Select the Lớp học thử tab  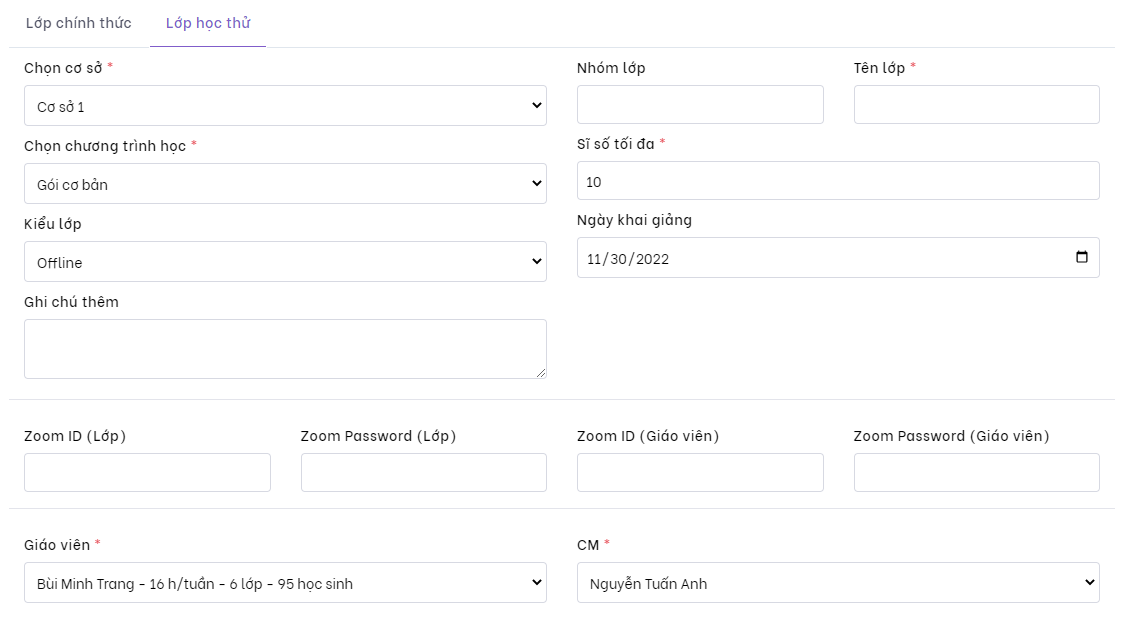[208, 23]
